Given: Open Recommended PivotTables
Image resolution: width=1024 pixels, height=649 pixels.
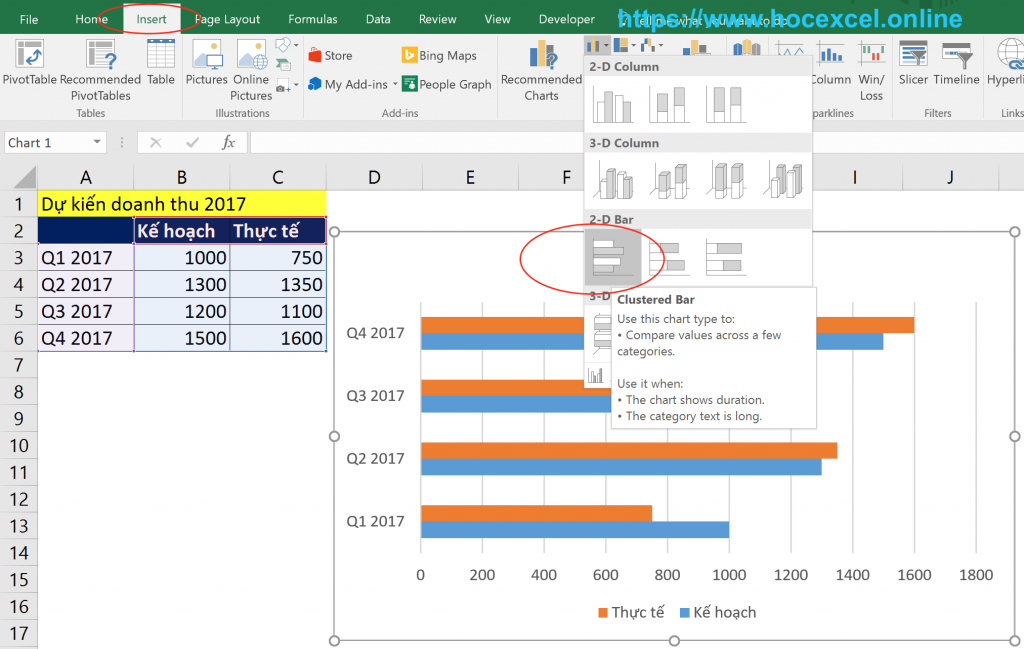Looking at the screenshot, I should tap(100, 71).
